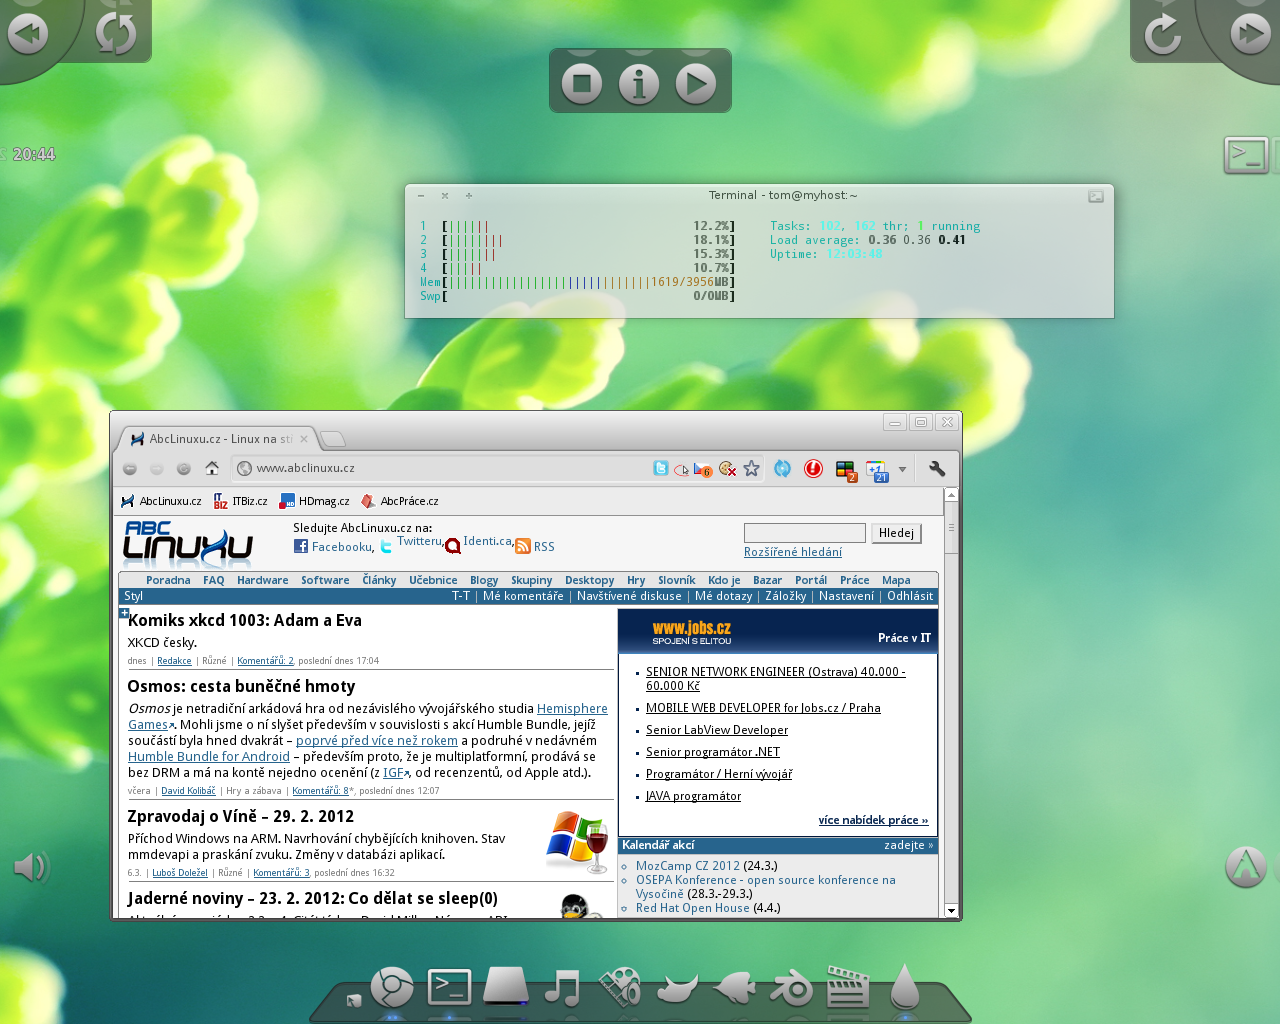Open Chromium from the bottom dock
1280x1024 pixels.
[x=392, y=988]
